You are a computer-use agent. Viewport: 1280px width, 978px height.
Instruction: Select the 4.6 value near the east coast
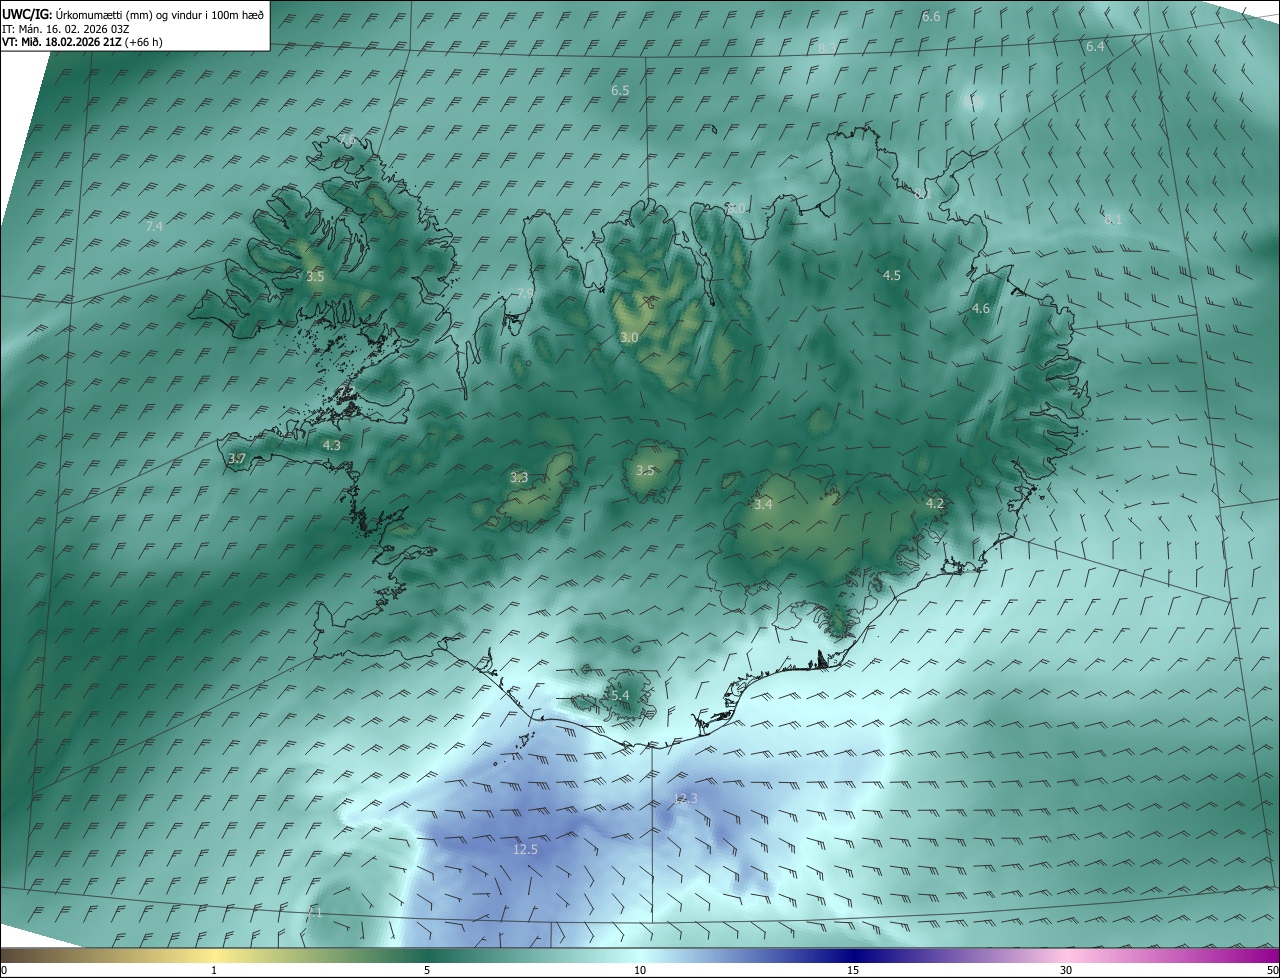981,309
